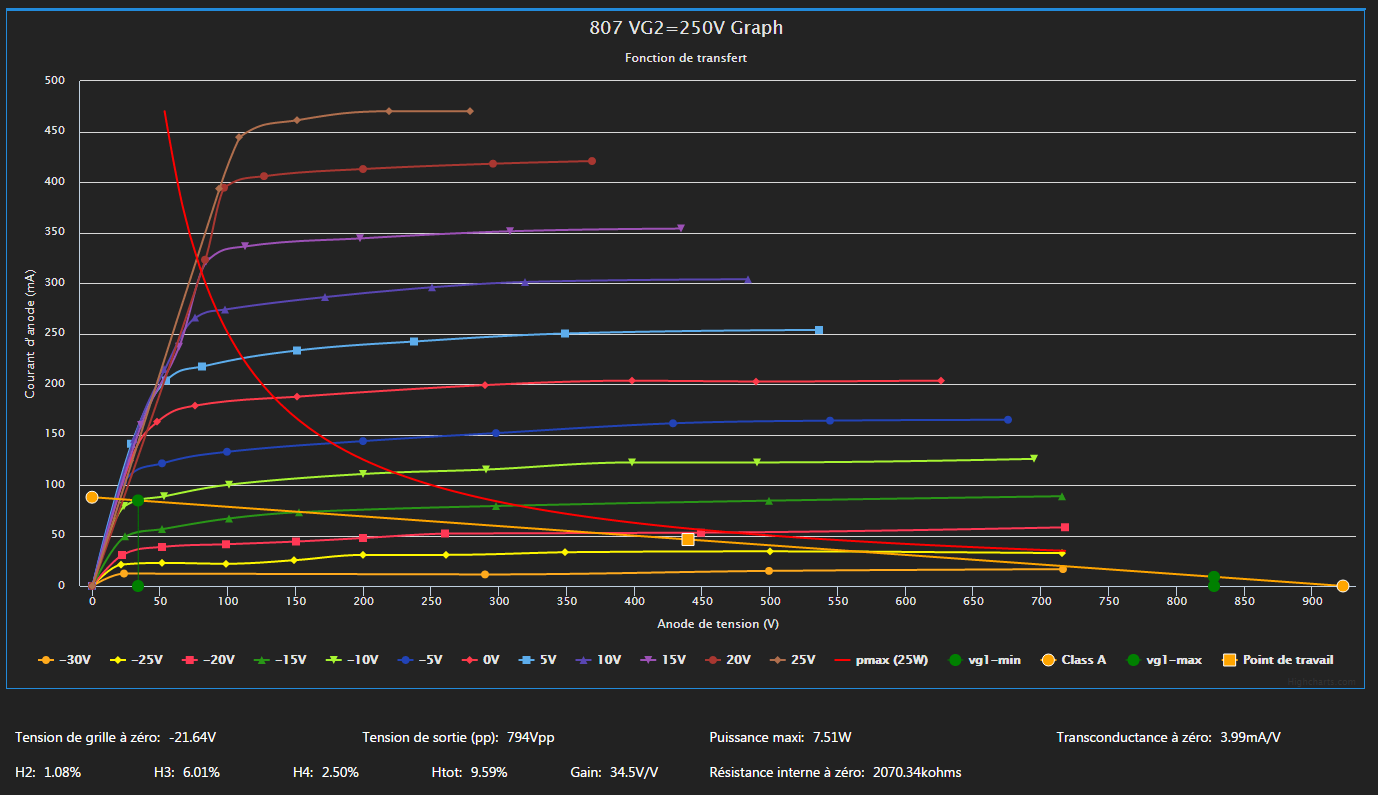1378x795 pixels.
Task: Hide the 0V curve via legend
Action: tap(479, 660)
